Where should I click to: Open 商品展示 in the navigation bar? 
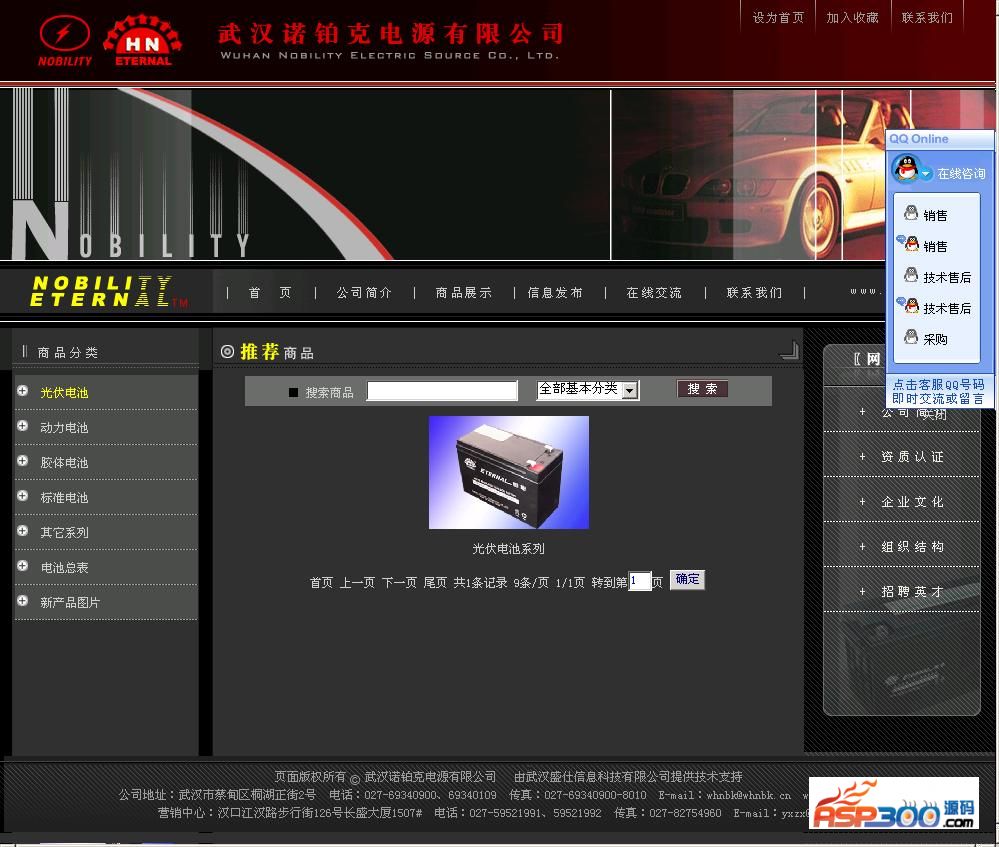click(464, 293)
